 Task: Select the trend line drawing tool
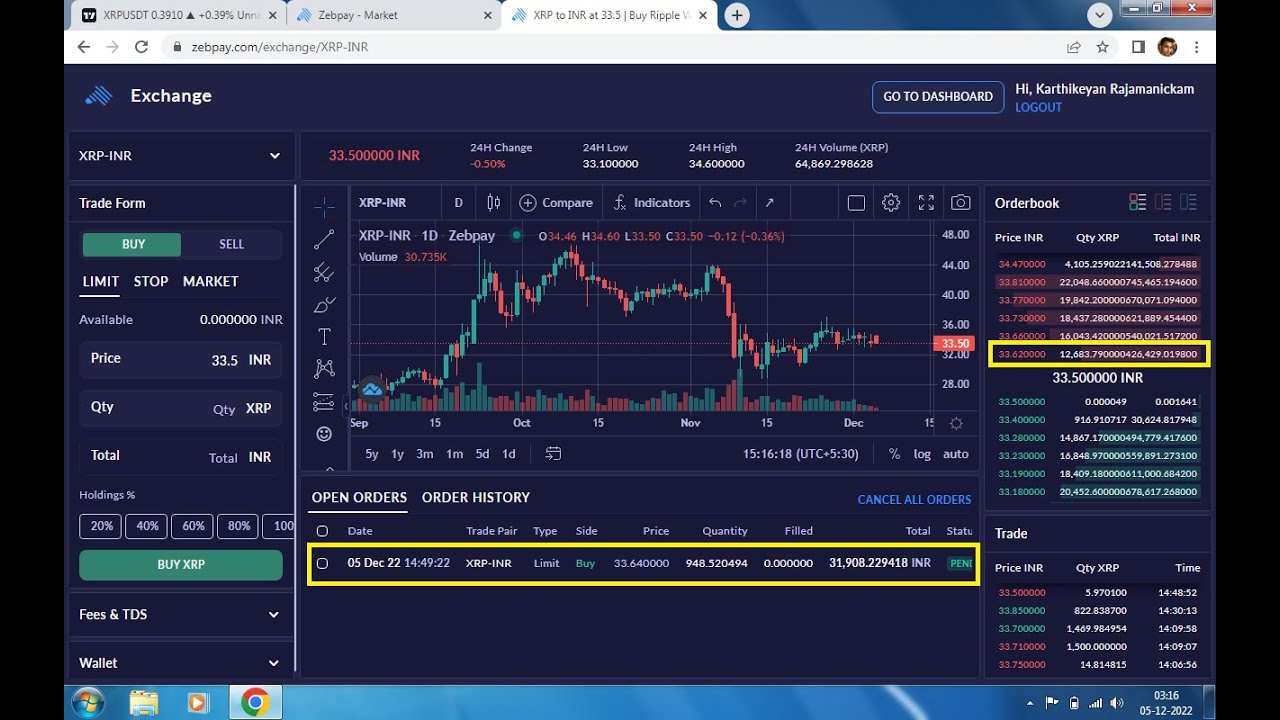(x=324, y=240)
